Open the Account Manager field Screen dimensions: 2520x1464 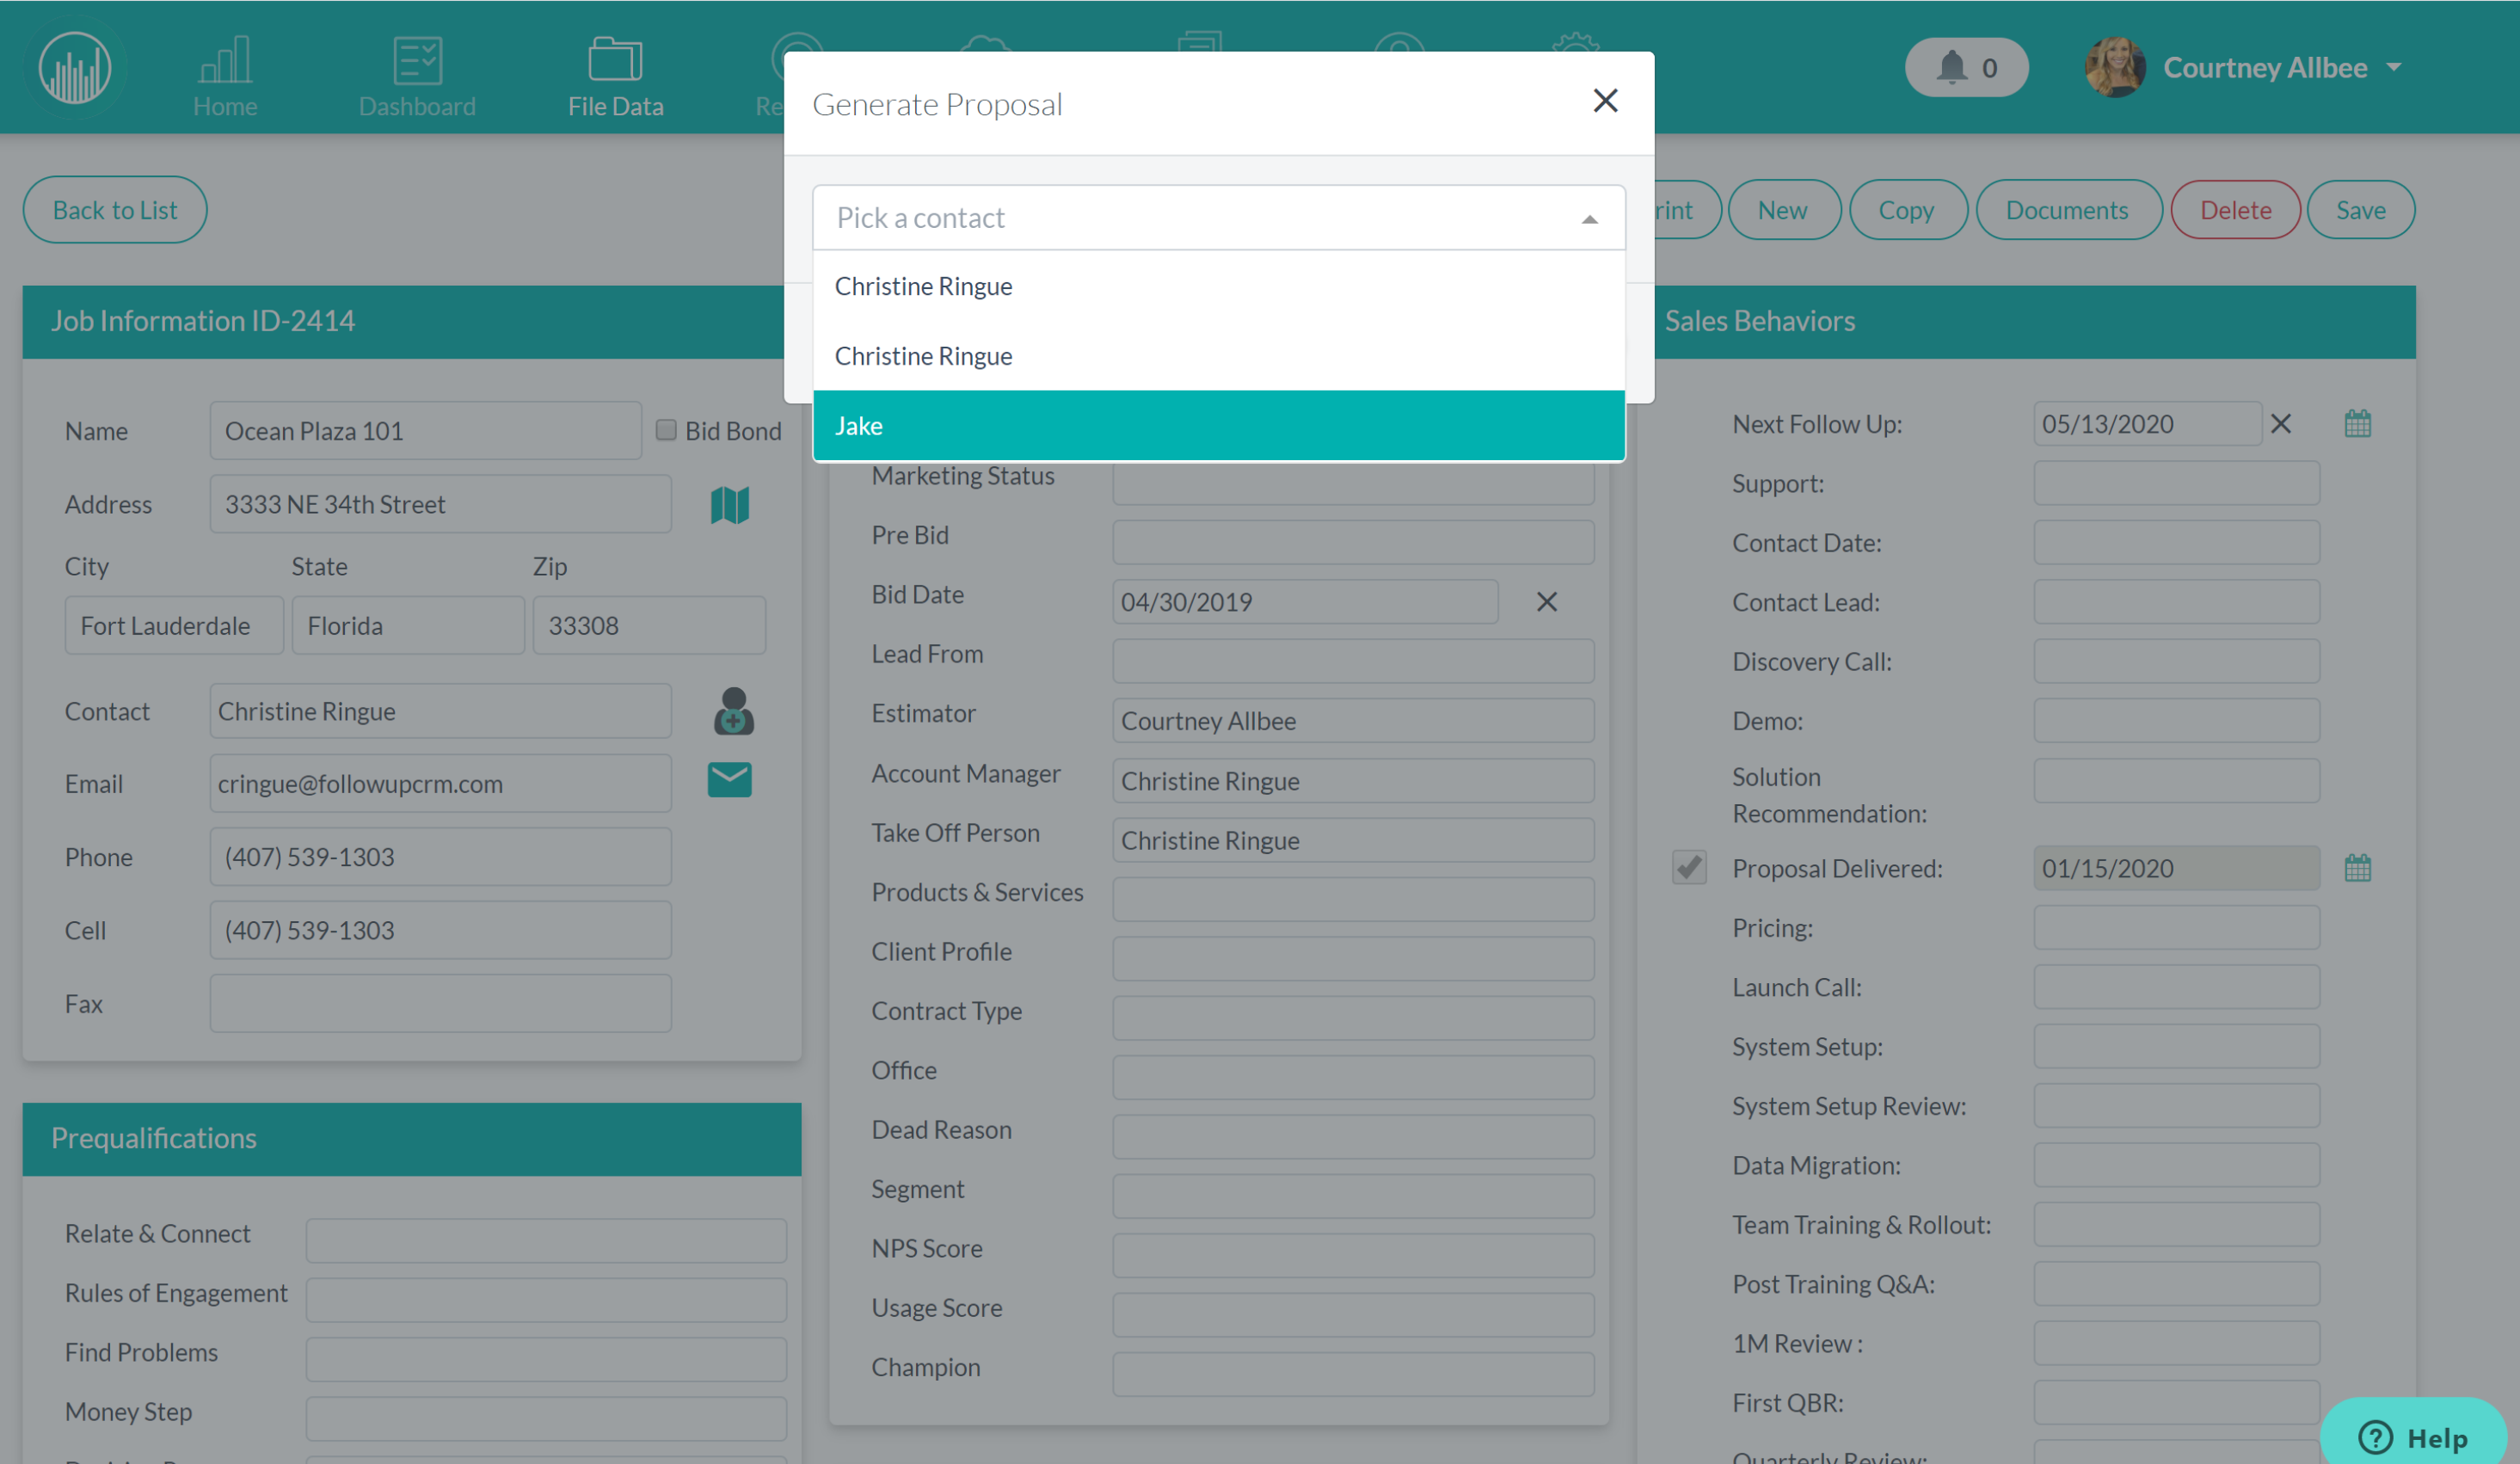pyautogui.click(x=1353, y=781)
